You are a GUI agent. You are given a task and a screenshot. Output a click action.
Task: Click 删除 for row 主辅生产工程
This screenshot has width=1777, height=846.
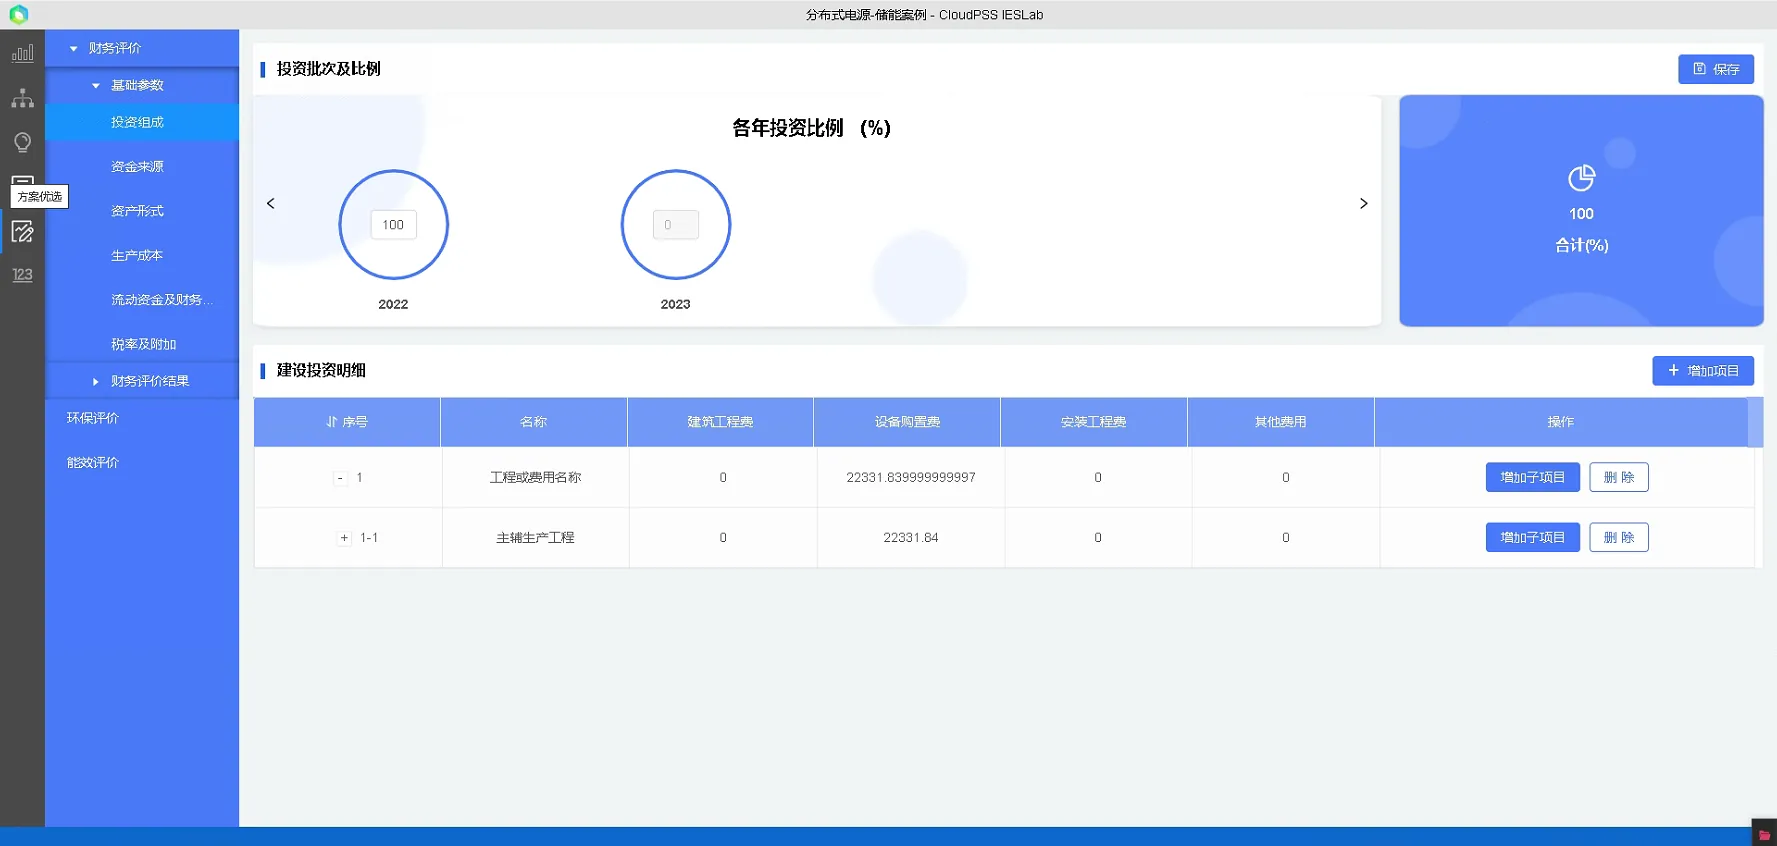click(1618, 537)
